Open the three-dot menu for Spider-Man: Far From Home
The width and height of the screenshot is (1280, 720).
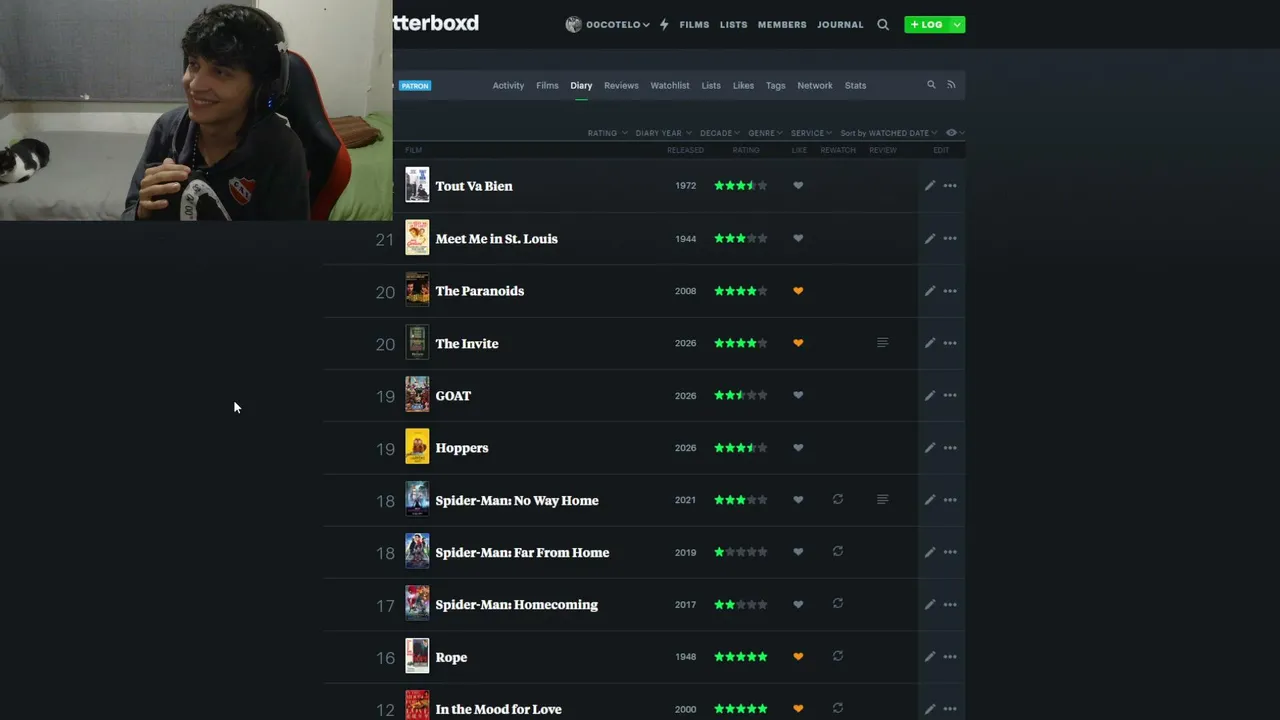click(950, 552)
